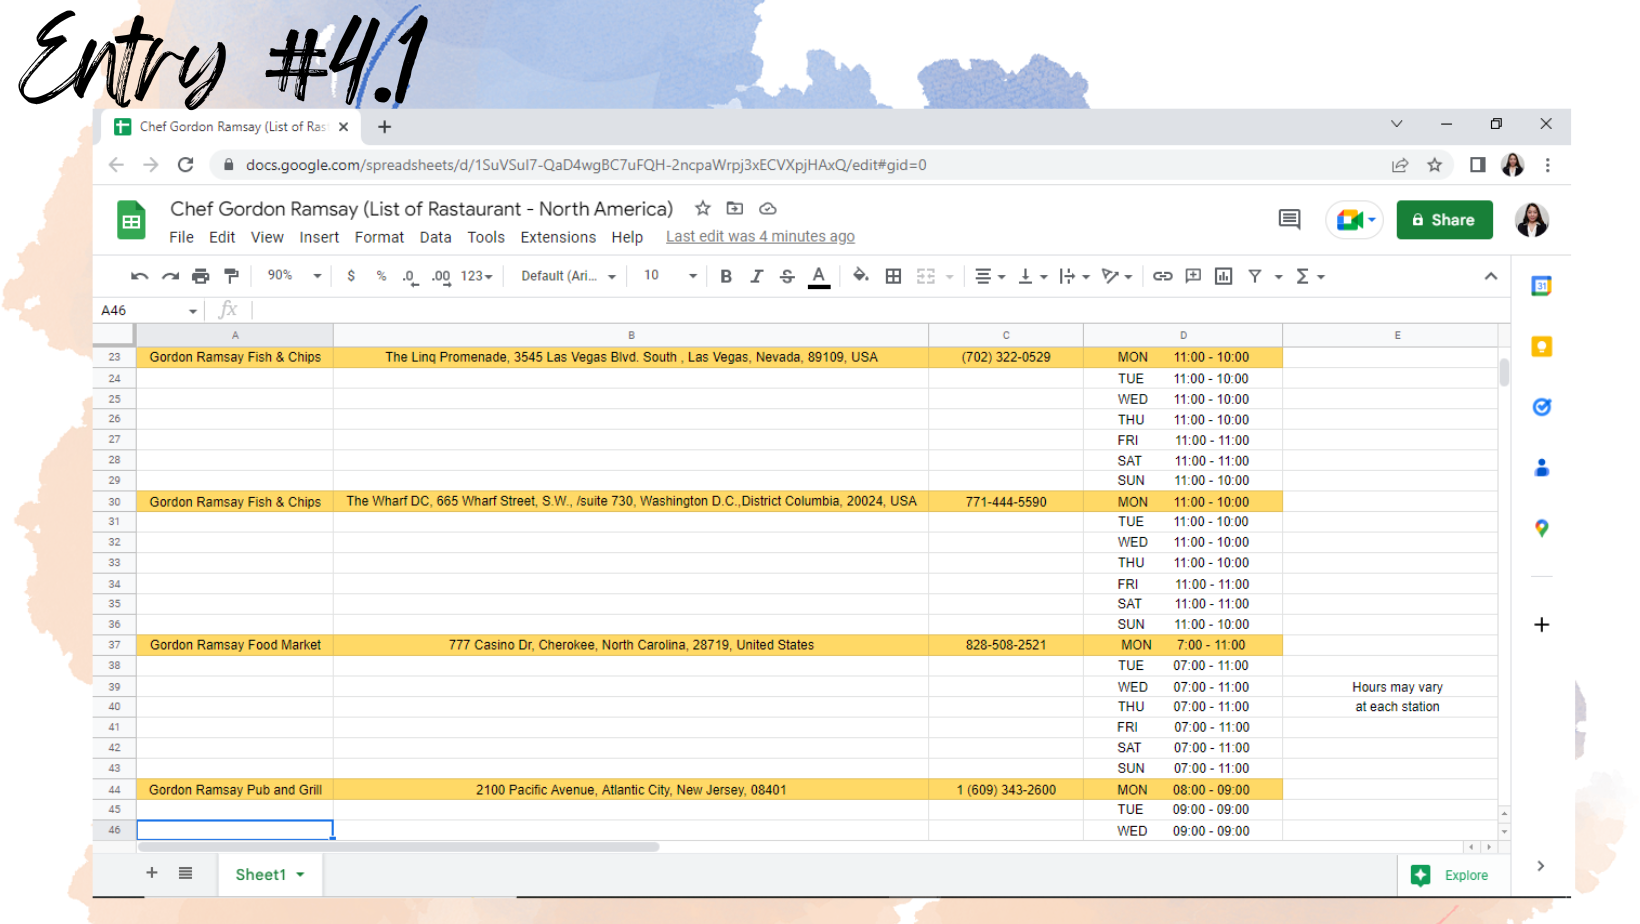Open the last edit version history link
Image resolution: width=1640 pixels, height=924 pixels.
tap(760, 237)
